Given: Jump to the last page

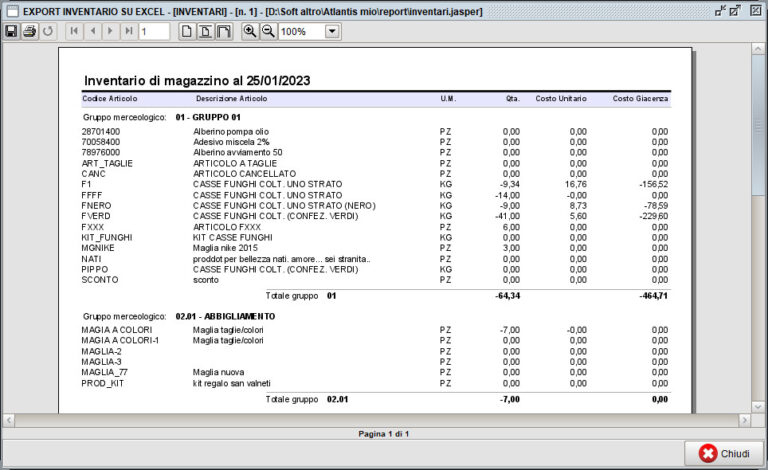Looking at the screenshot, I should tap(128, 32).
